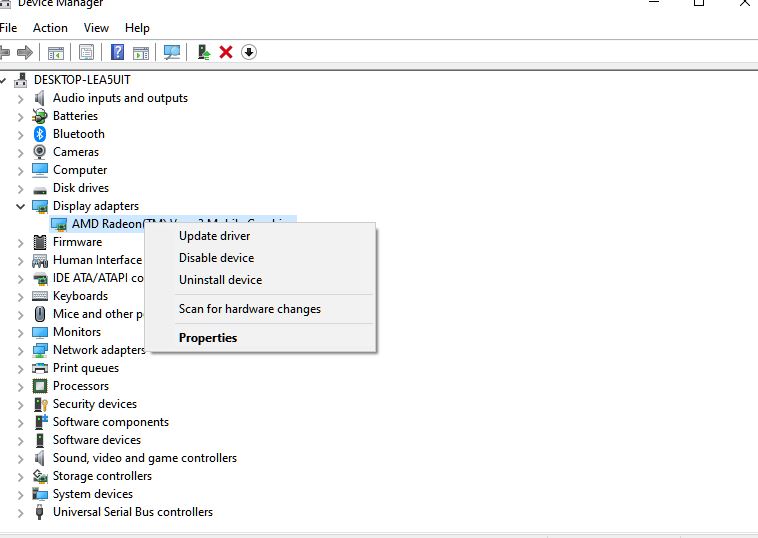This screenshot has width=758, height=538.
Task: Expand the Universal Serial Bus controllers node
Action: [x=21, y=512]
